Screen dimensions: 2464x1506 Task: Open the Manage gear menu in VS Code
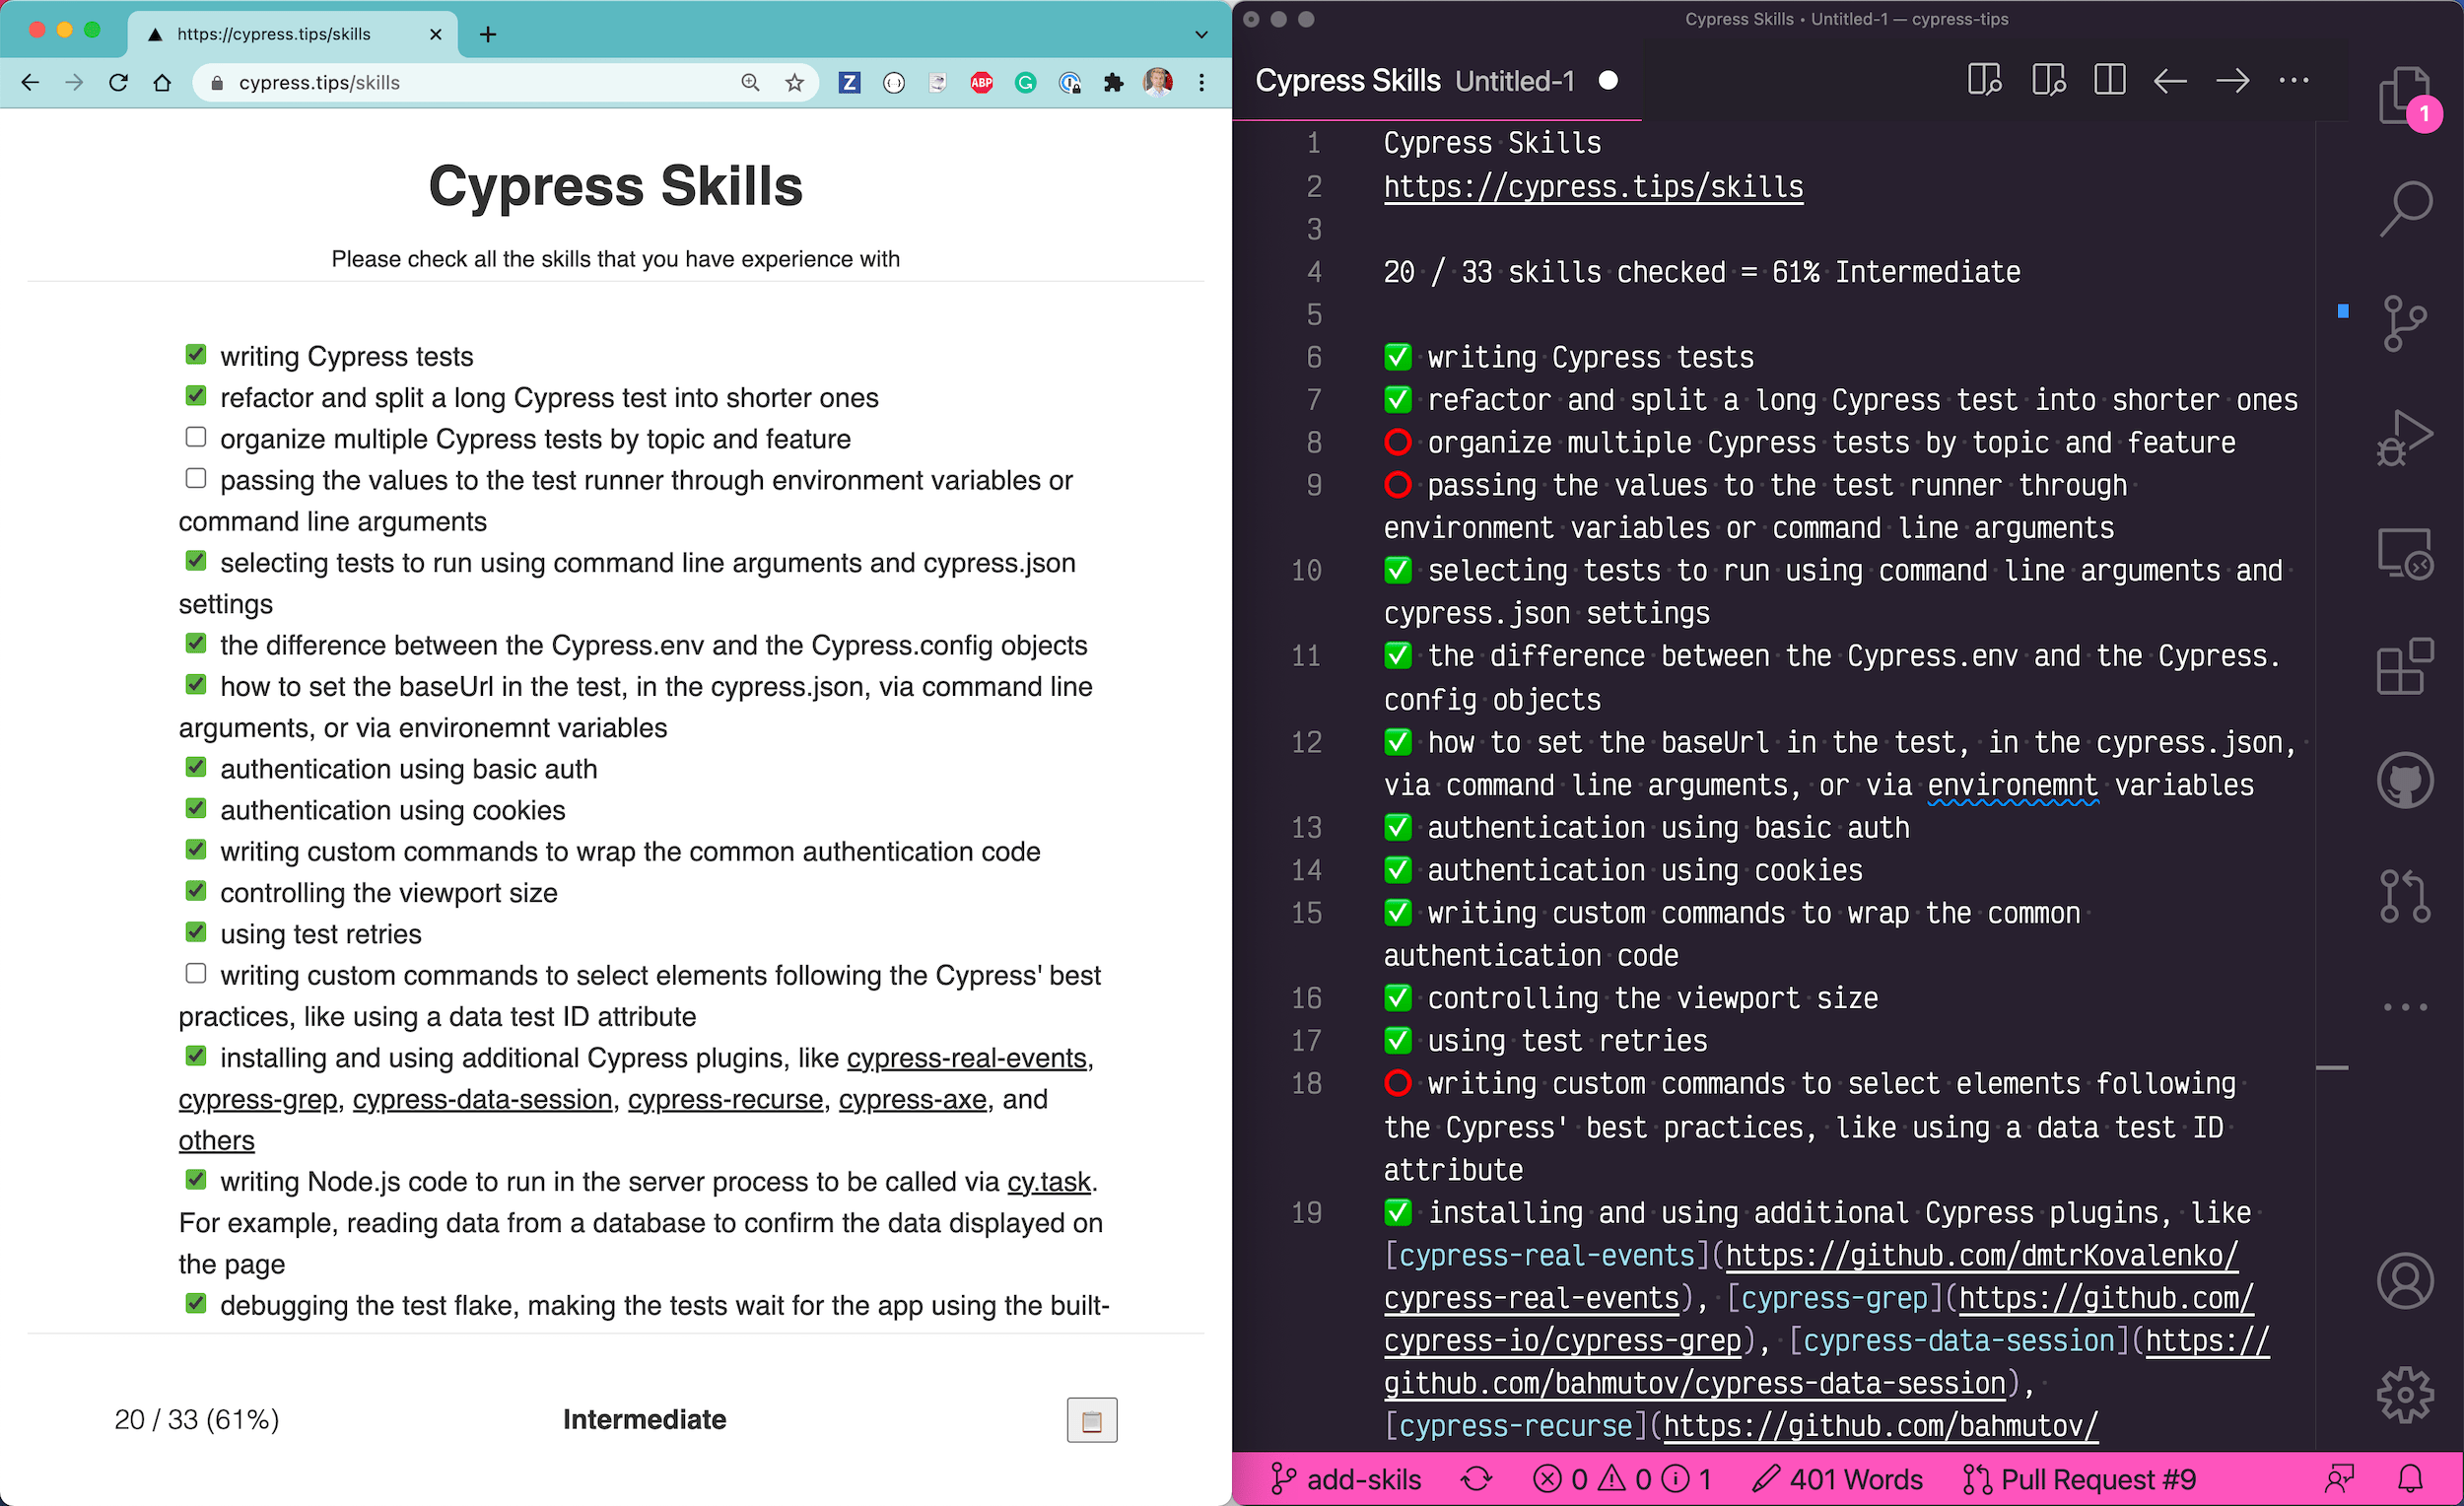2404,1394
